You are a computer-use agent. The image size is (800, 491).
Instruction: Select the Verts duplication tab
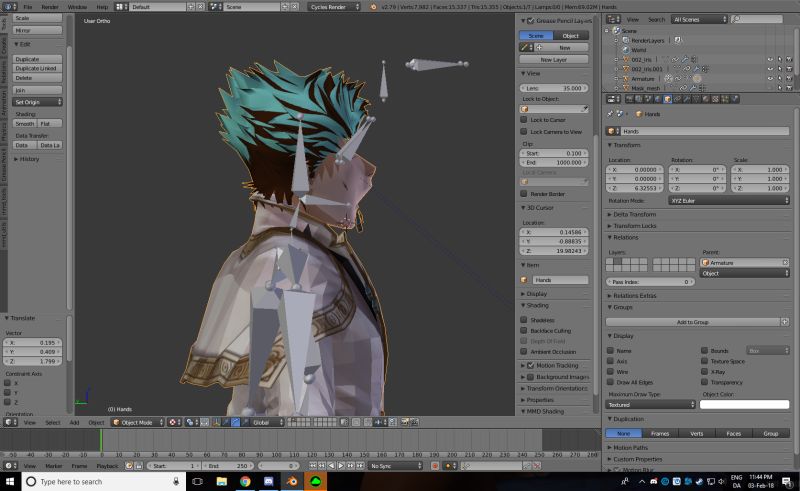(x=696, y=433)
